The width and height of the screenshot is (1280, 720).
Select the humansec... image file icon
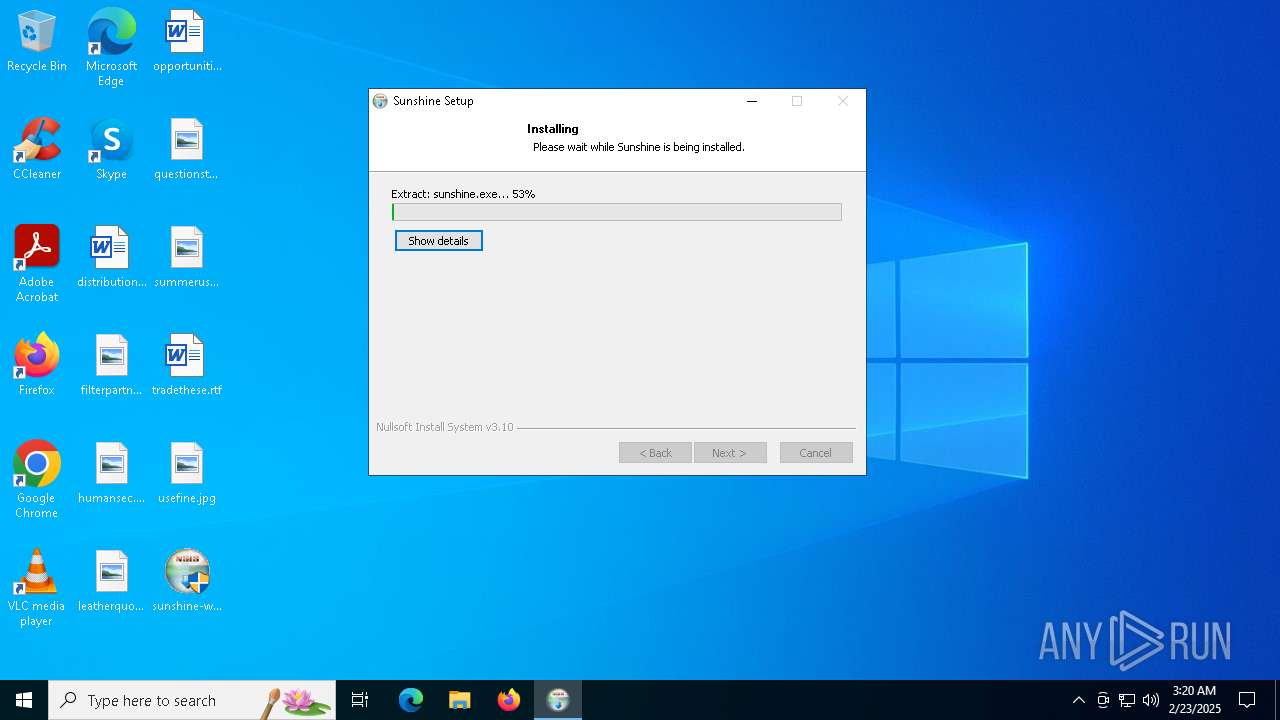(x=111, y=474)
